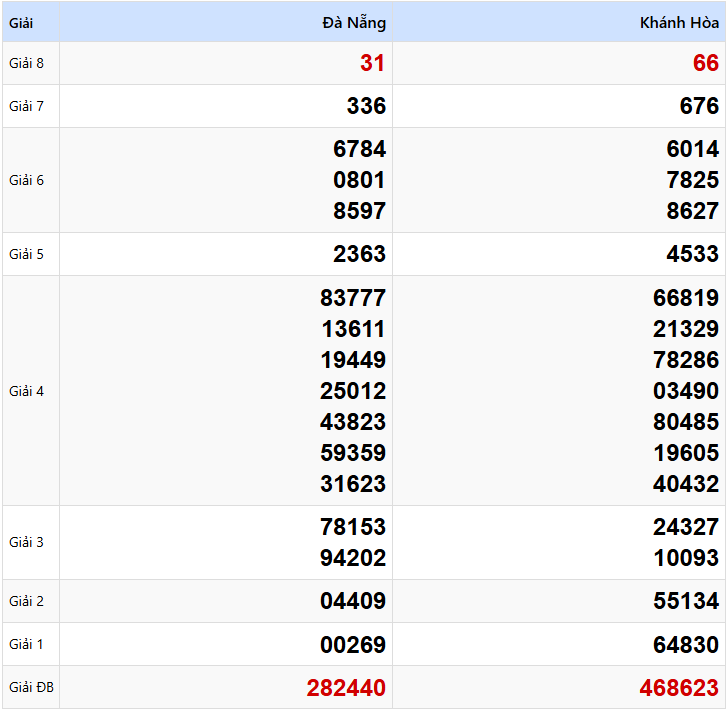
Task: Click the Giải 4 row label
Action: [26, 391]
